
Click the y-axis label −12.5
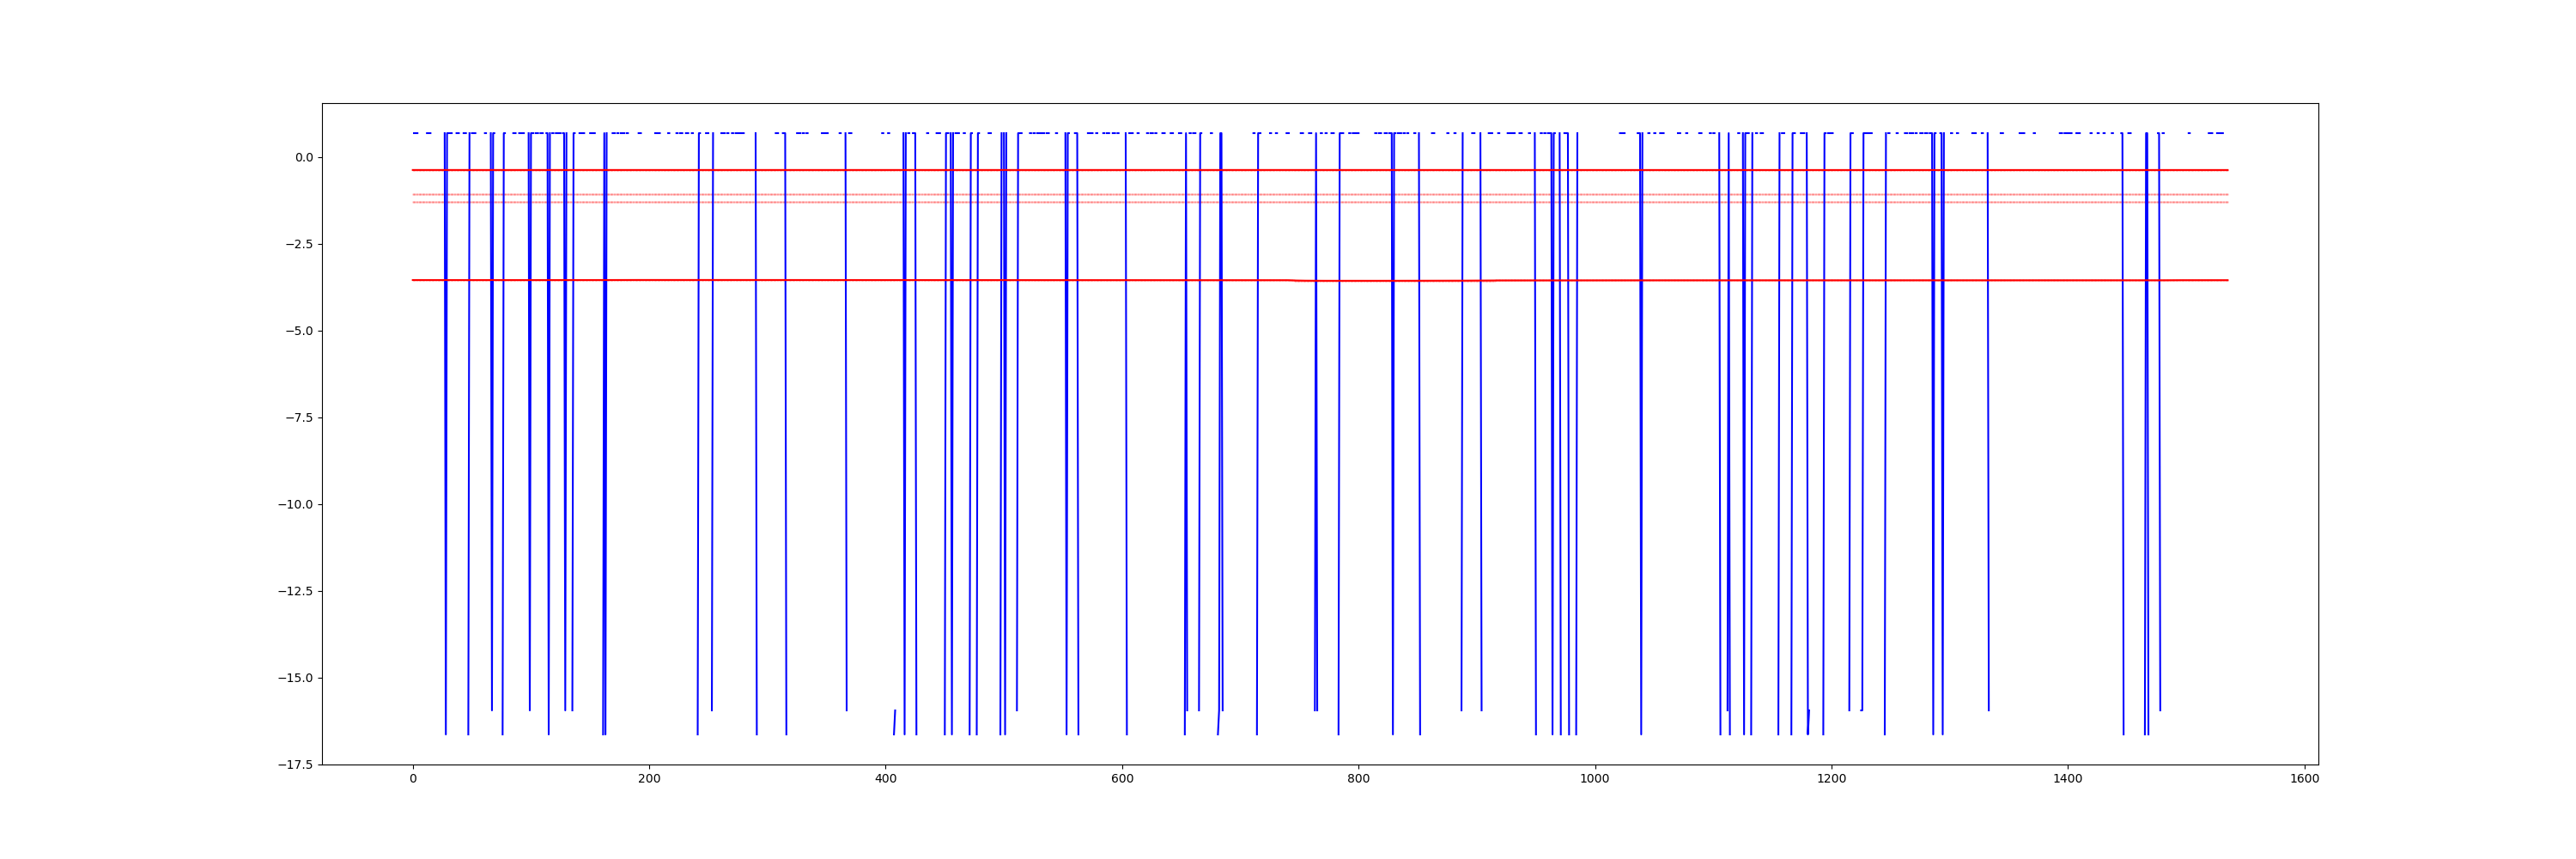[295, 591]
